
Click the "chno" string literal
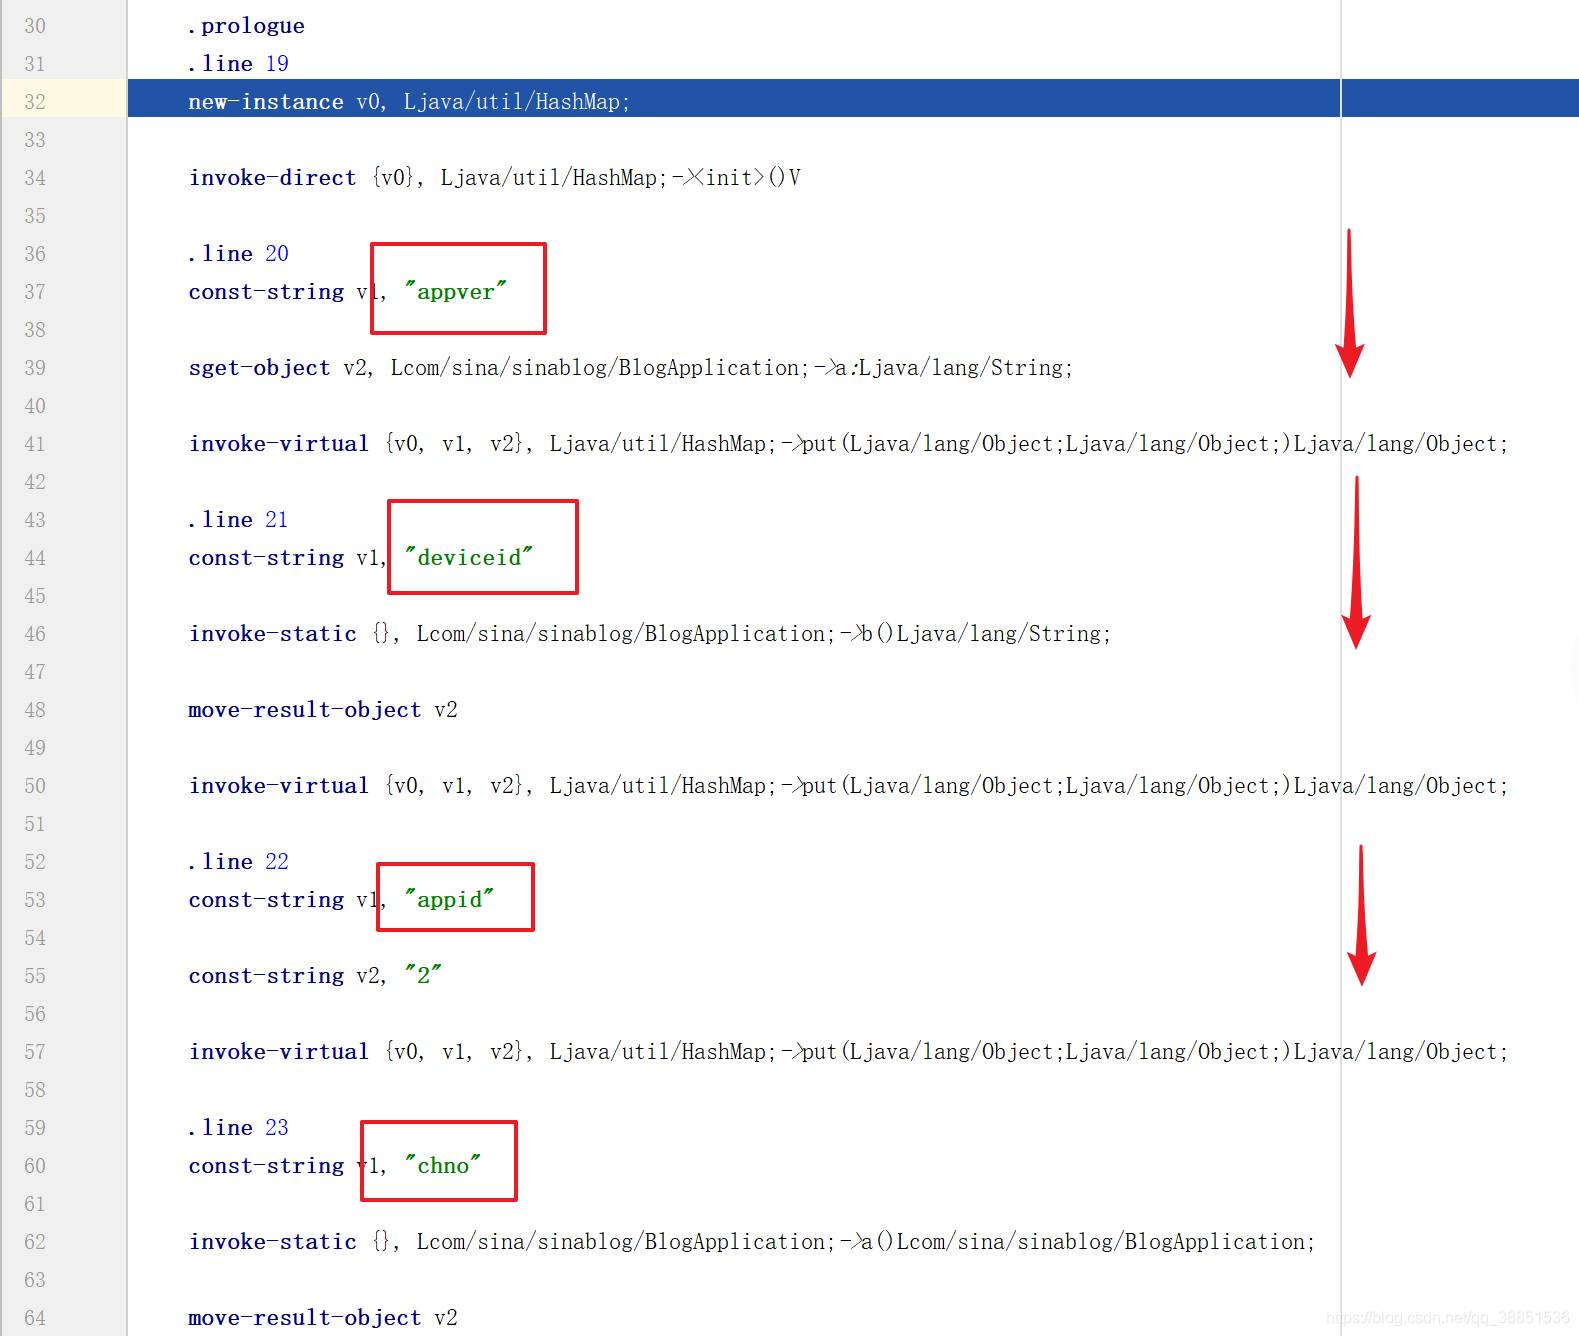(443, 1166)
